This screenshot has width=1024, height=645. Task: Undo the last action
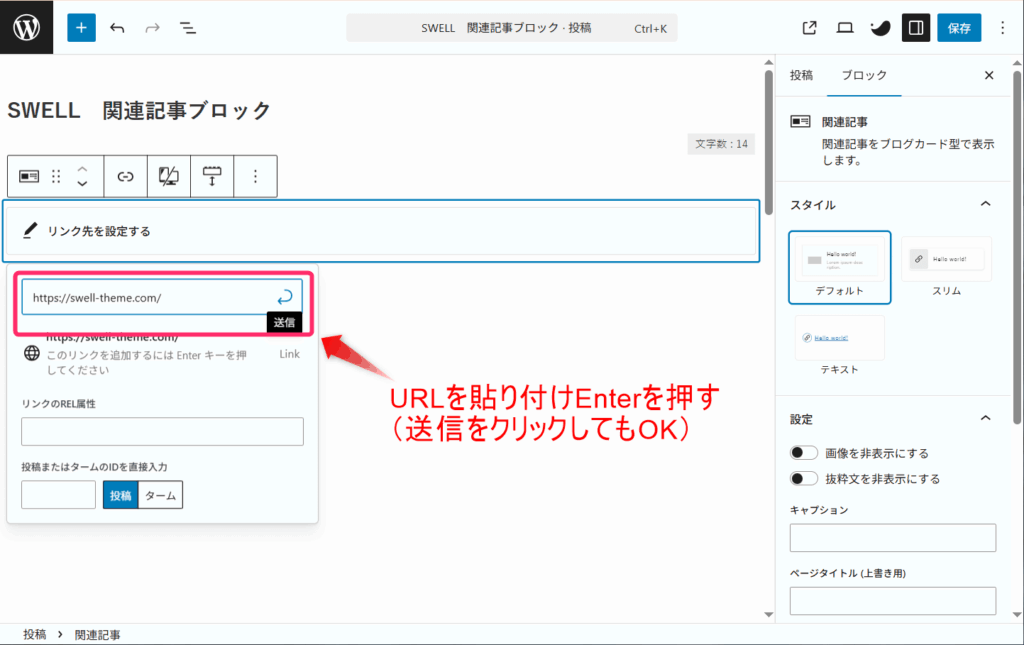[117, 28]
